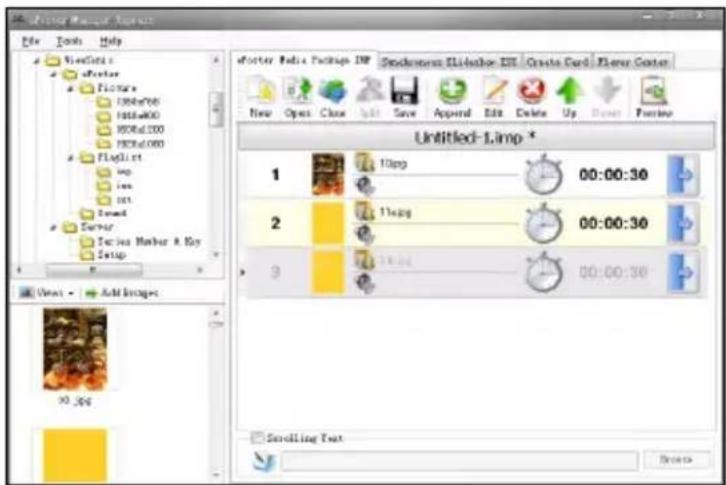
Task: Click the greyed-out Down arrow icon
Action: 607,91
